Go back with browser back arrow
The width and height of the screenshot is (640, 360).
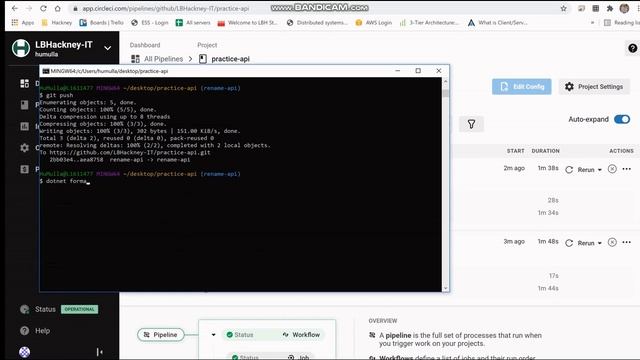[15, 8]
